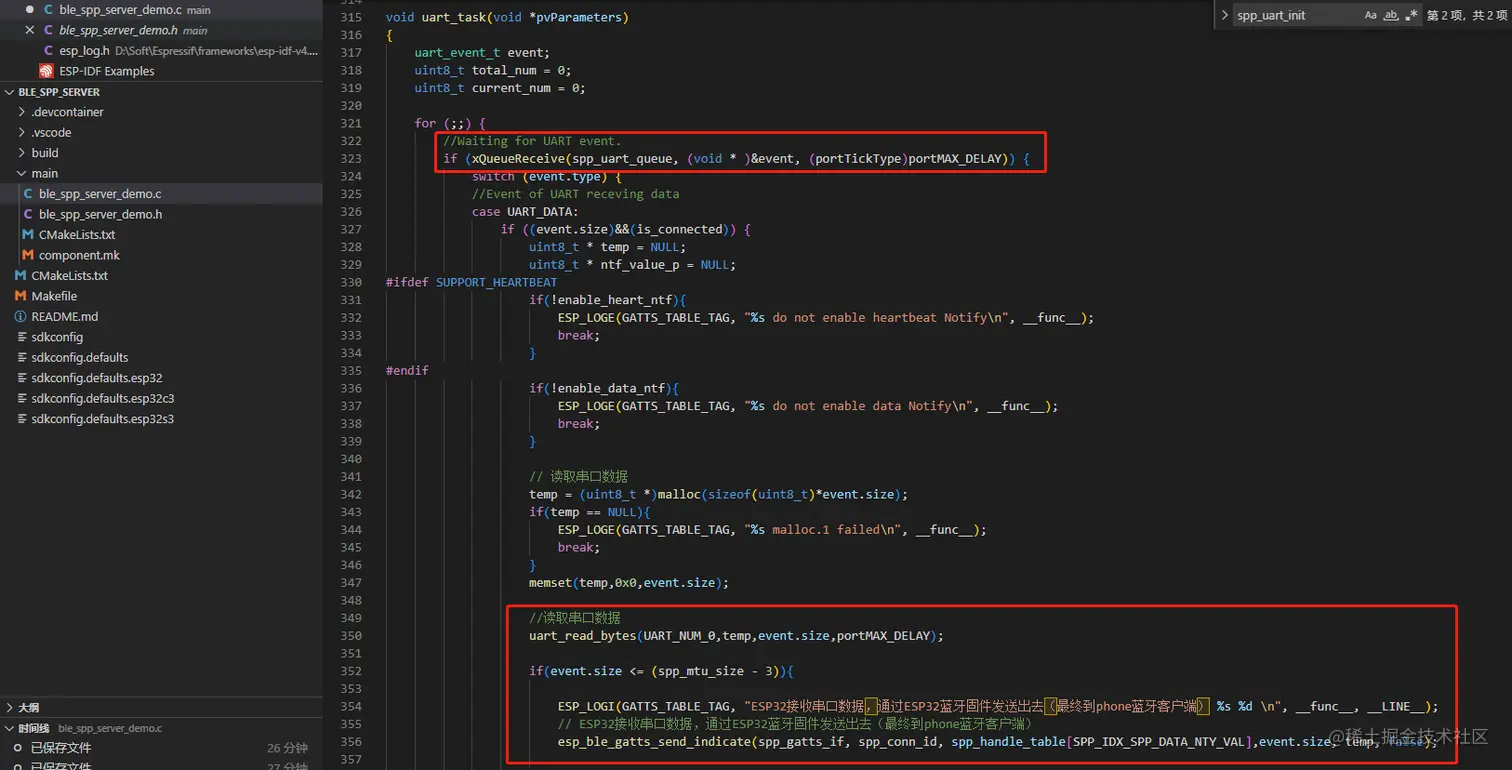Click line number 350 in the gutter
Image resolution: width=1512 pixels, height=770 pixels.
click(x=351, y=636)
